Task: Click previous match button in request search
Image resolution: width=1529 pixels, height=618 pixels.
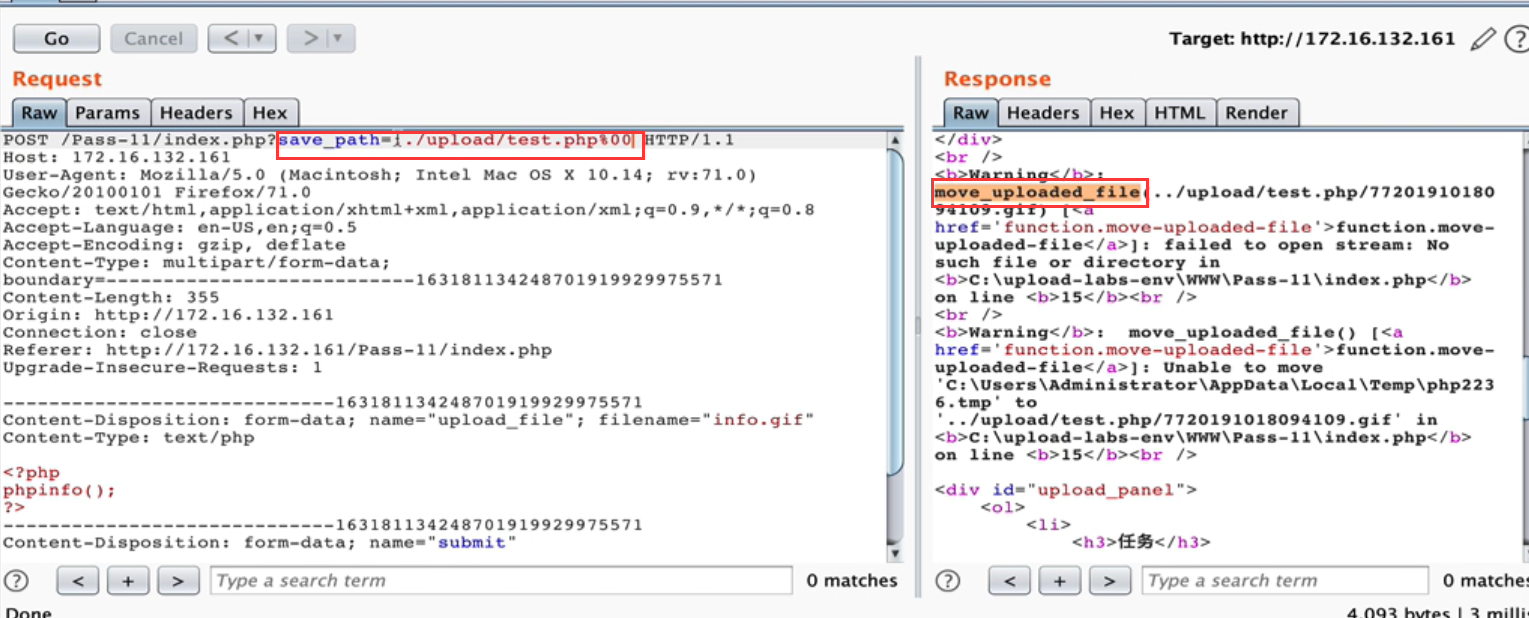Action: click(78, 580)
